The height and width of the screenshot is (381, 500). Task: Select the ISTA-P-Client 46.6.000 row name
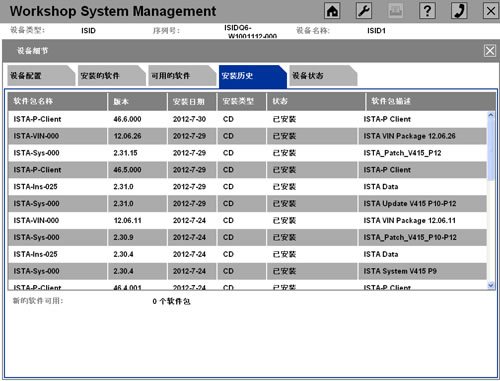[37, 119]
